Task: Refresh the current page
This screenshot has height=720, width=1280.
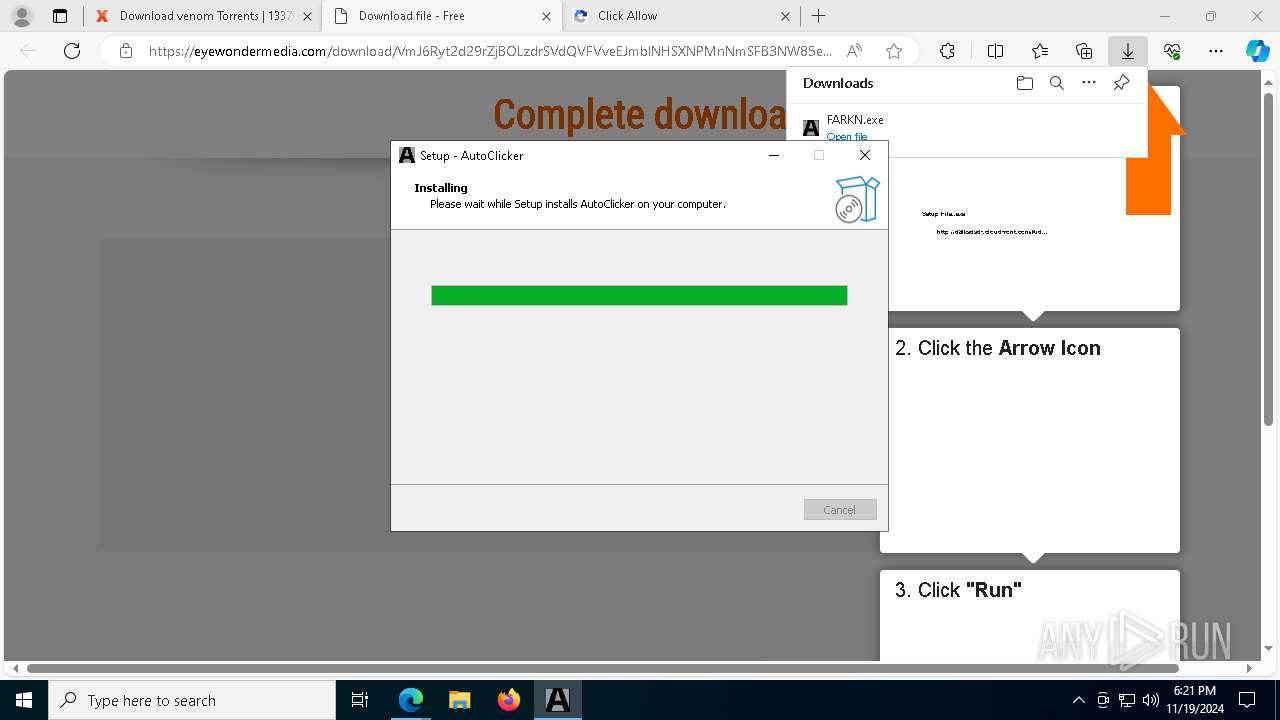Action: tap(72, 51)
